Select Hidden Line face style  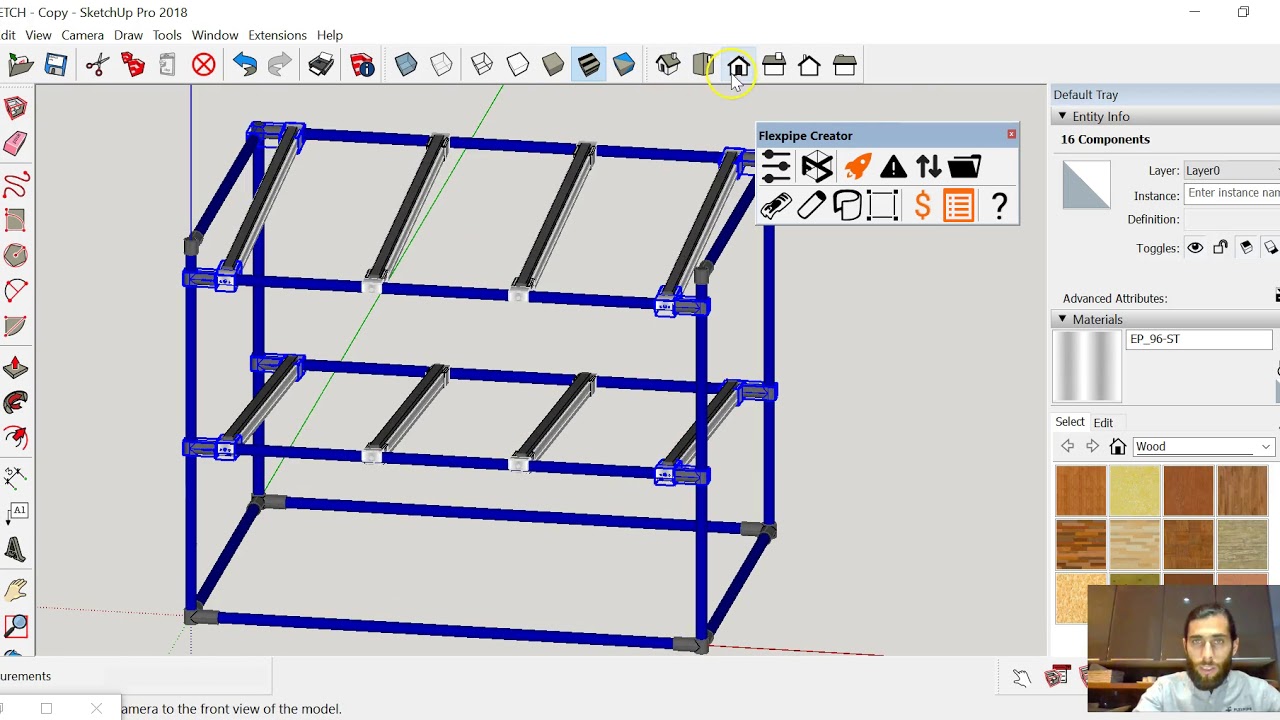coord(517,66)
